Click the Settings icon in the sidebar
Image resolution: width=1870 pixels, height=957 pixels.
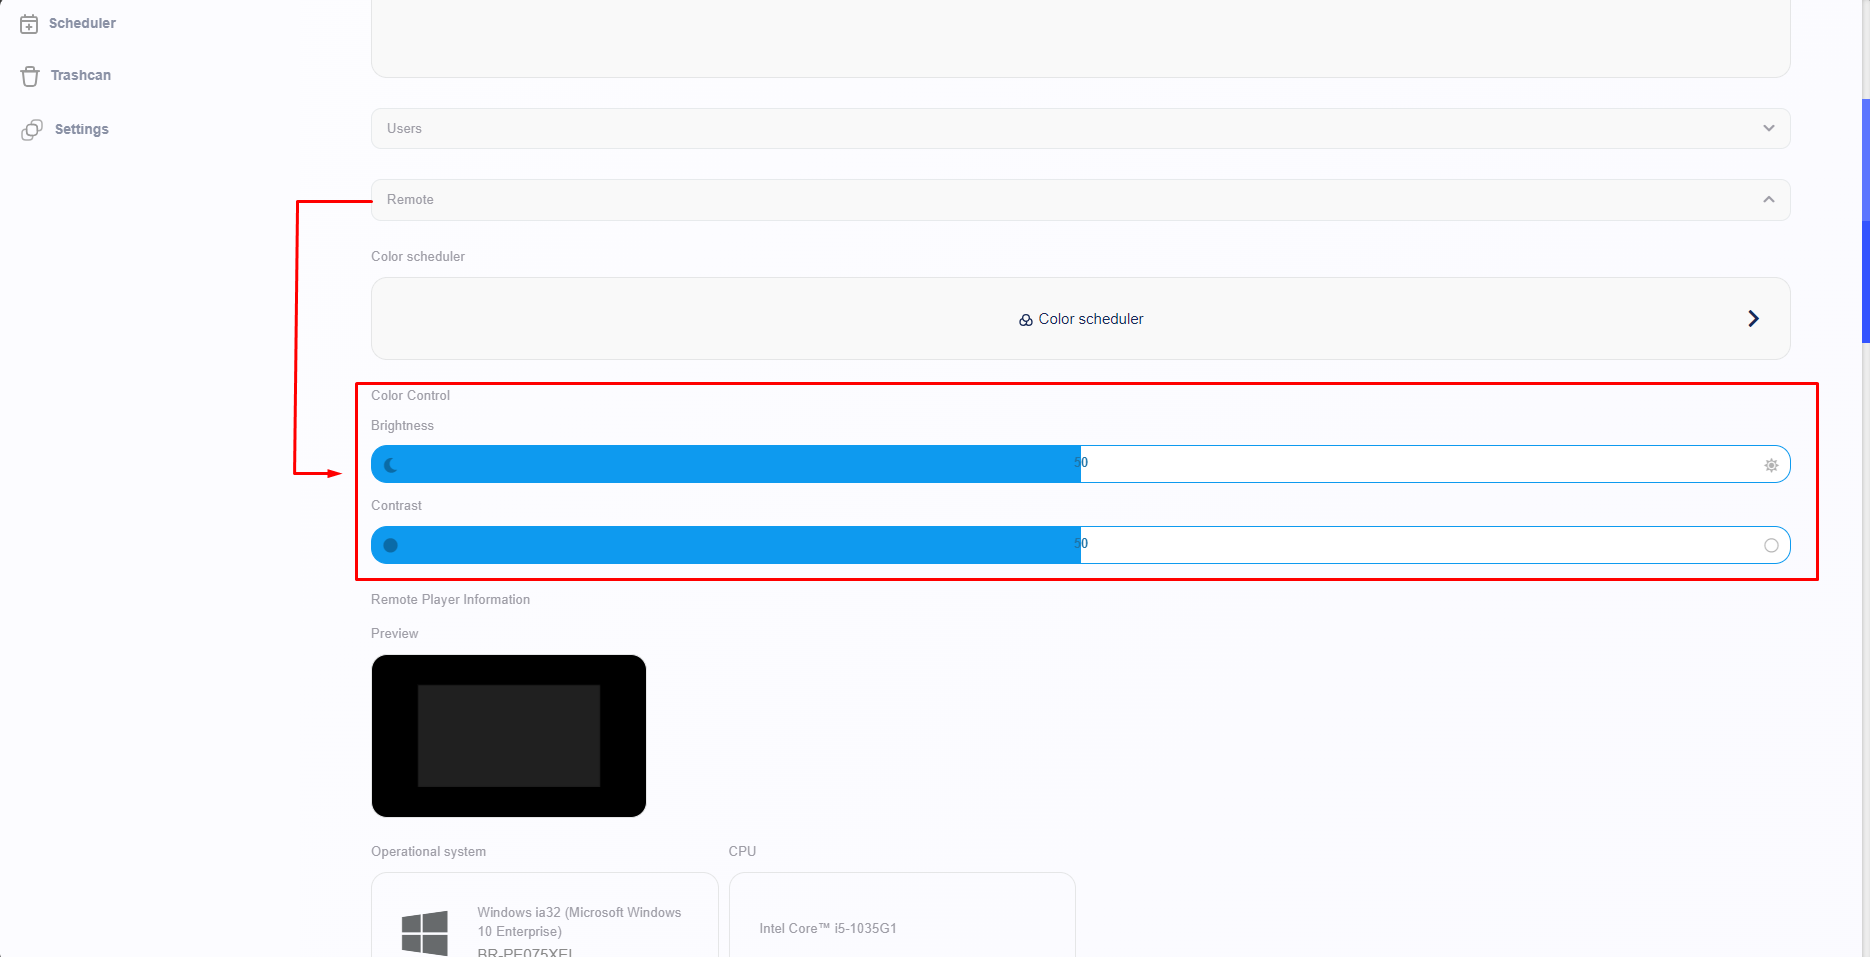point(32,130)
